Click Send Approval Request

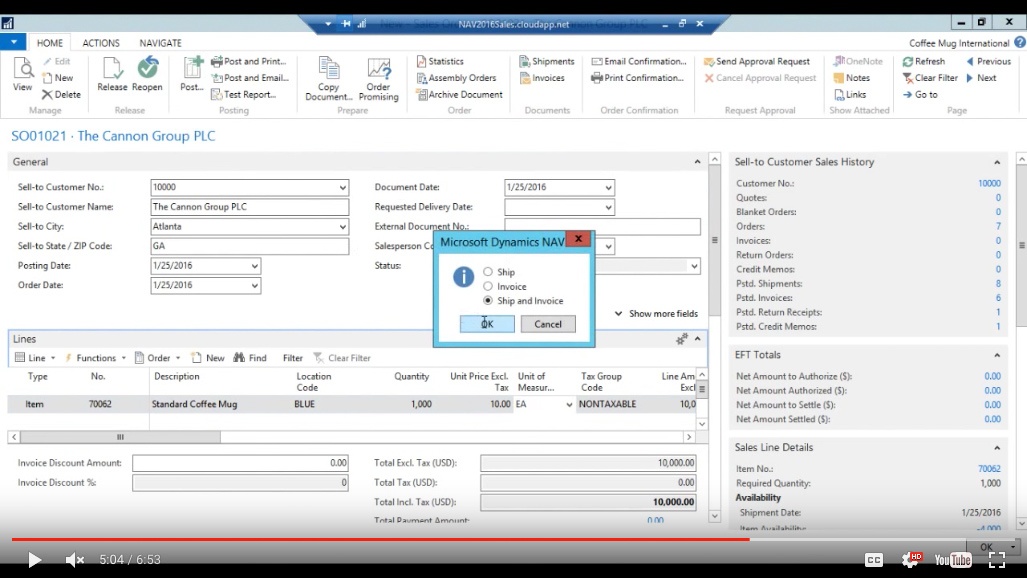757,61
